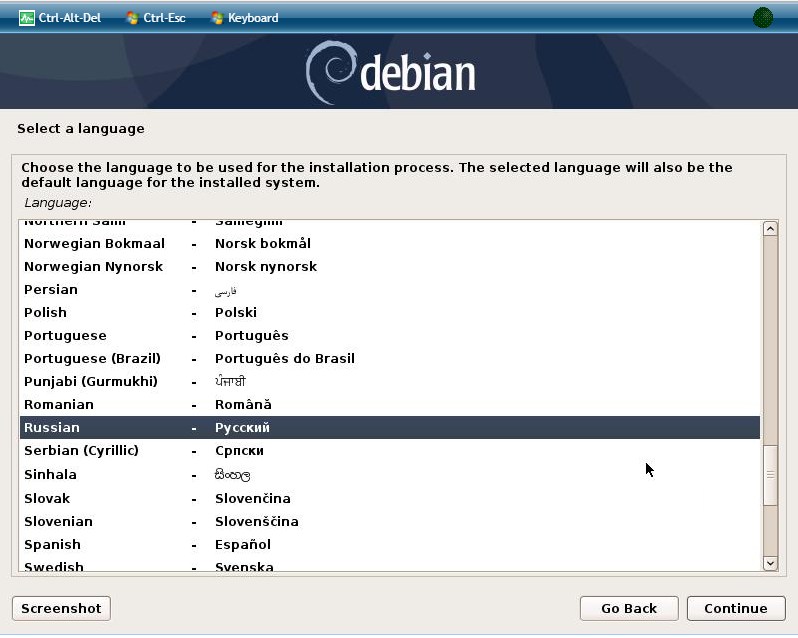This screenshot has width=798, height=638.
Task: Select Norwegian Bokmaal language row
Action: click(x=390, y=244)
